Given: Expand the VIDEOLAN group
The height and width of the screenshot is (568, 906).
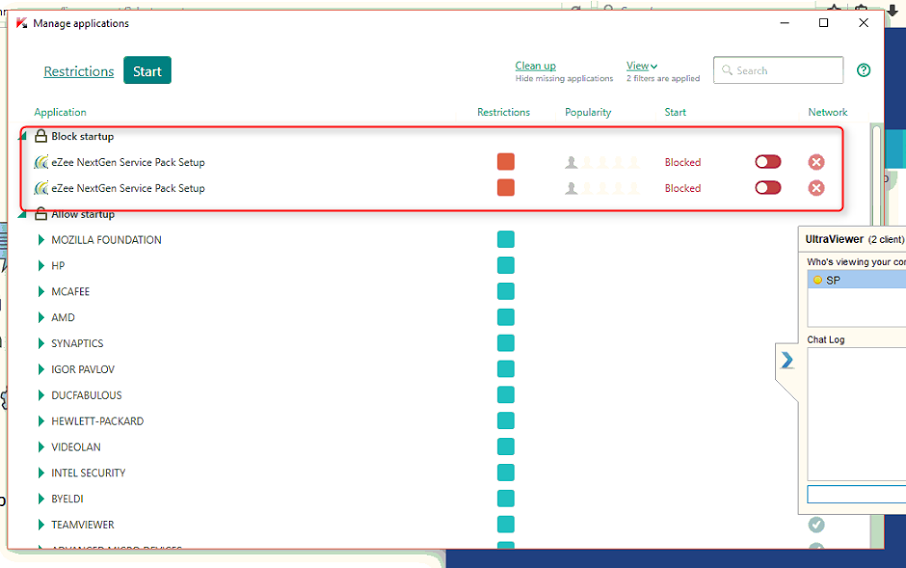Looking at the screenshot, I should 40,447.
